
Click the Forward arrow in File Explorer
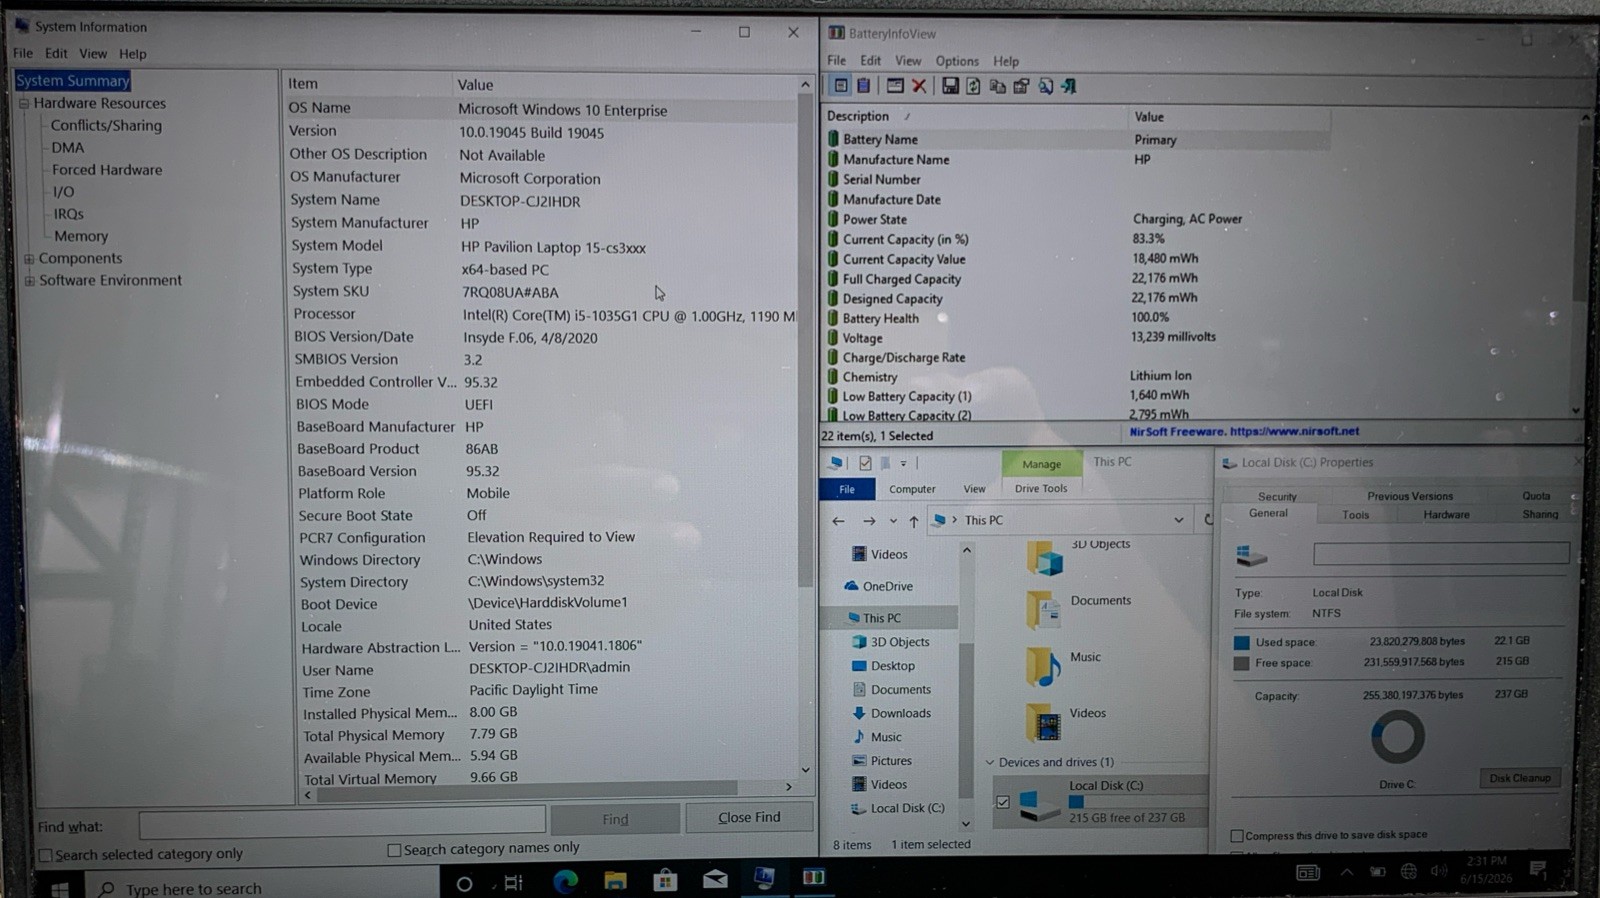coord(869,521)
